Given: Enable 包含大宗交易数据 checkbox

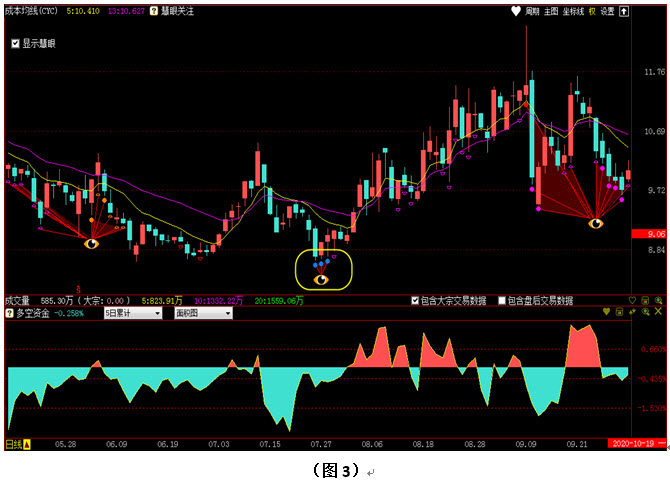Looking at the screenshot, I should coord(416,300).
